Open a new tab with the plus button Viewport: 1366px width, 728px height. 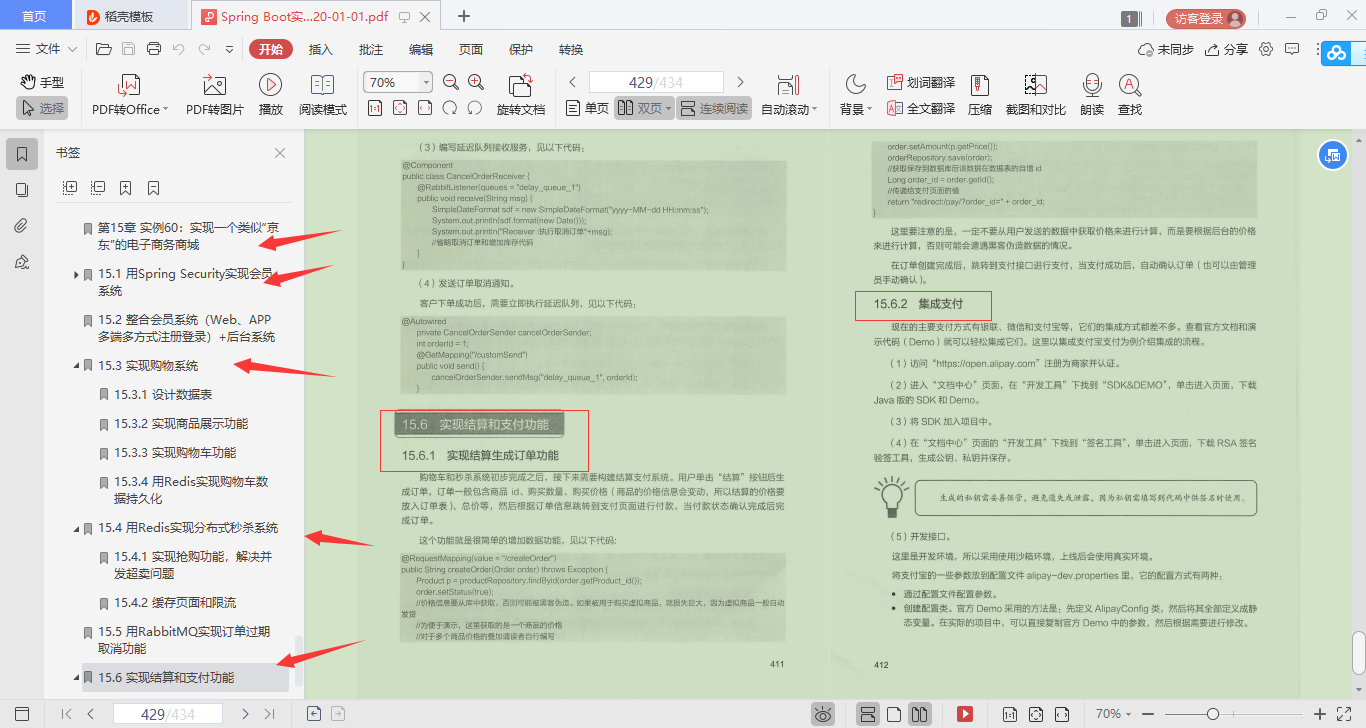(464, 16)
